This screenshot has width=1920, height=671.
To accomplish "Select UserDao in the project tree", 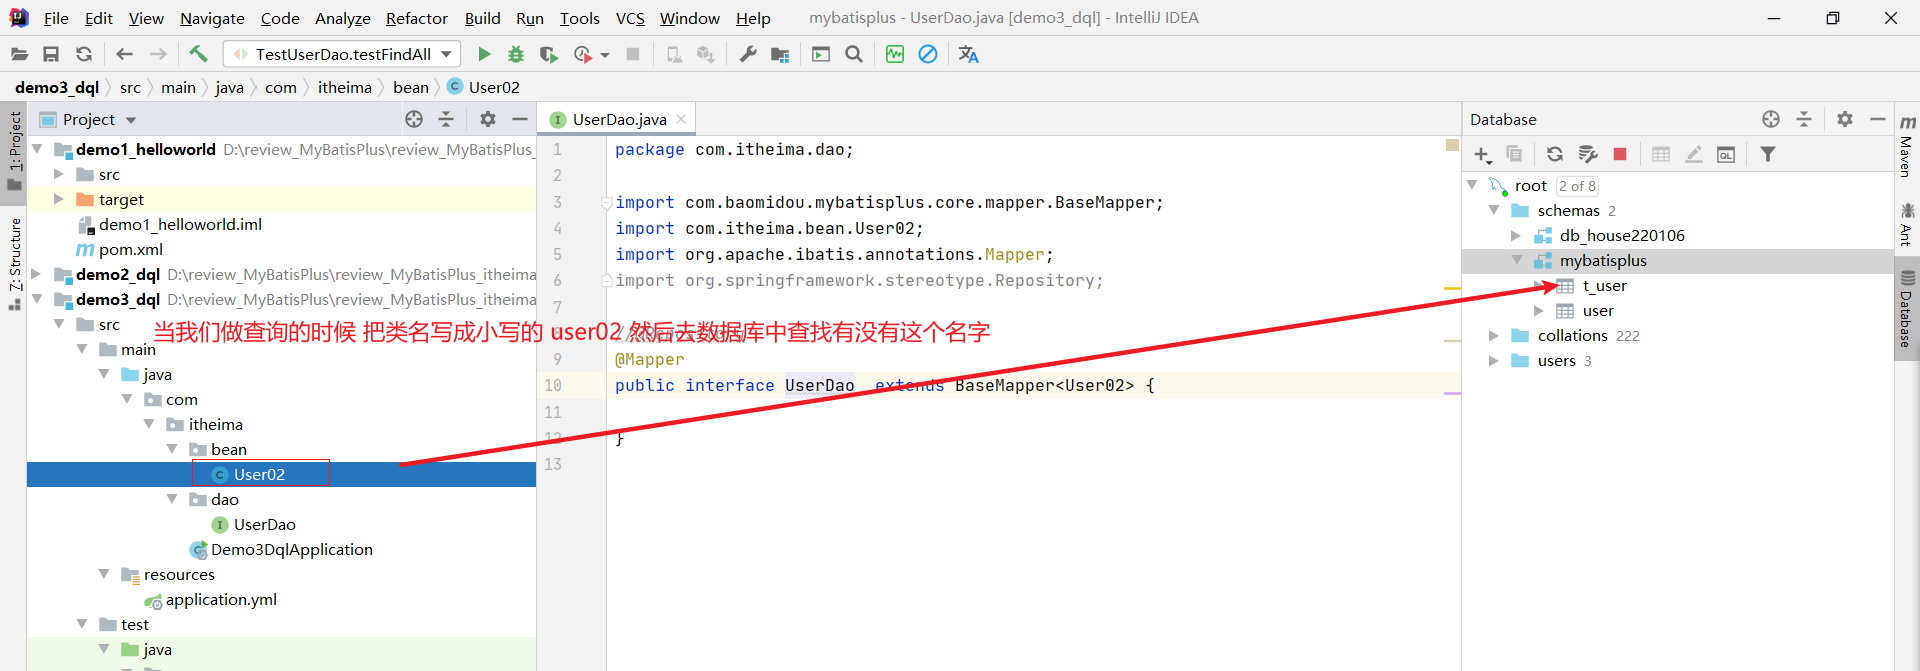I will 264,524.
